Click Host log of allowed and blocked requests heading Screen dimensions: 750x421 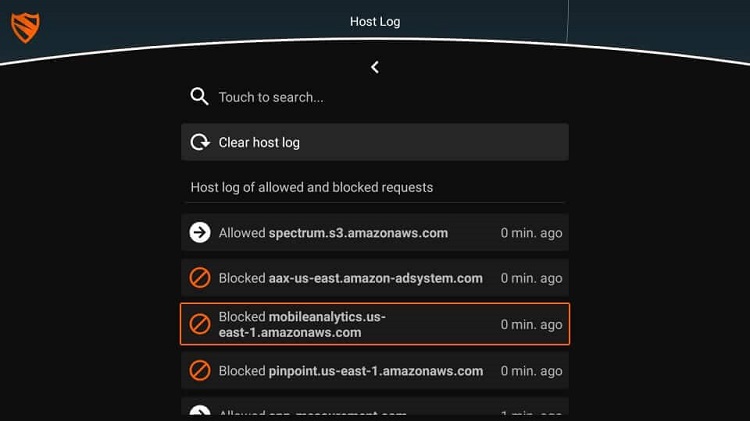[312, 187]
